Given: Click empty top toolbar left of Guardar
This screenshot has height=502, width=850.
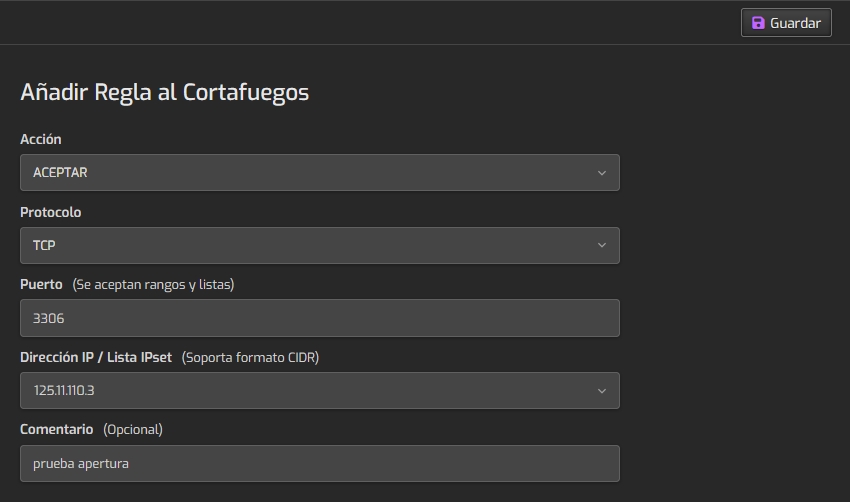Looking at the screenshot, I should point(400,22).
